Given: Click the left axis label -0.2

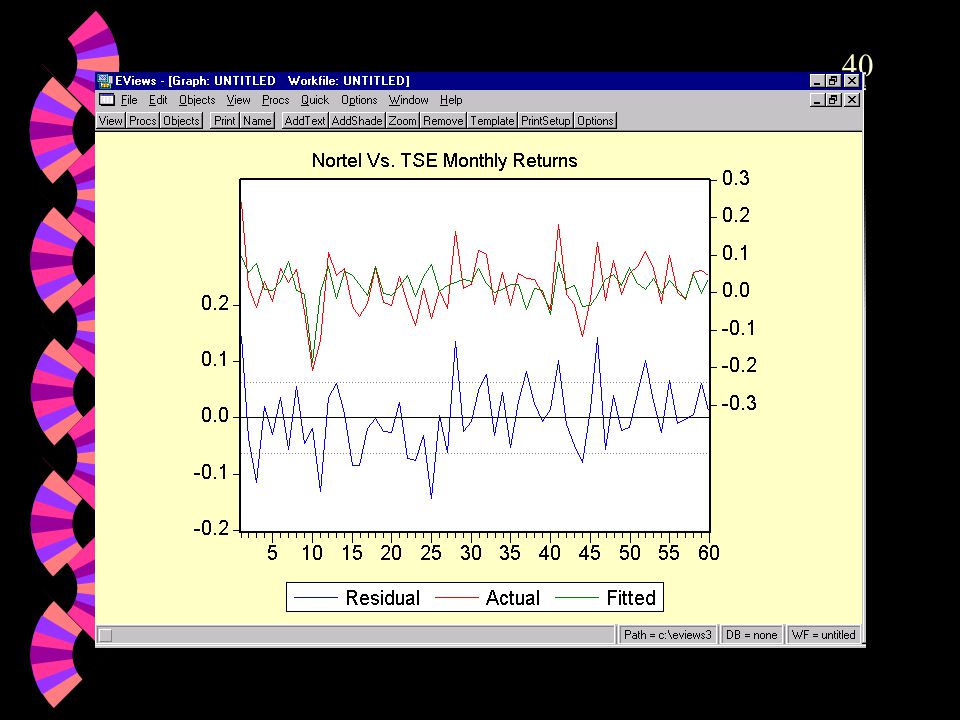Looking at the screenshot, I should [211, 528].
